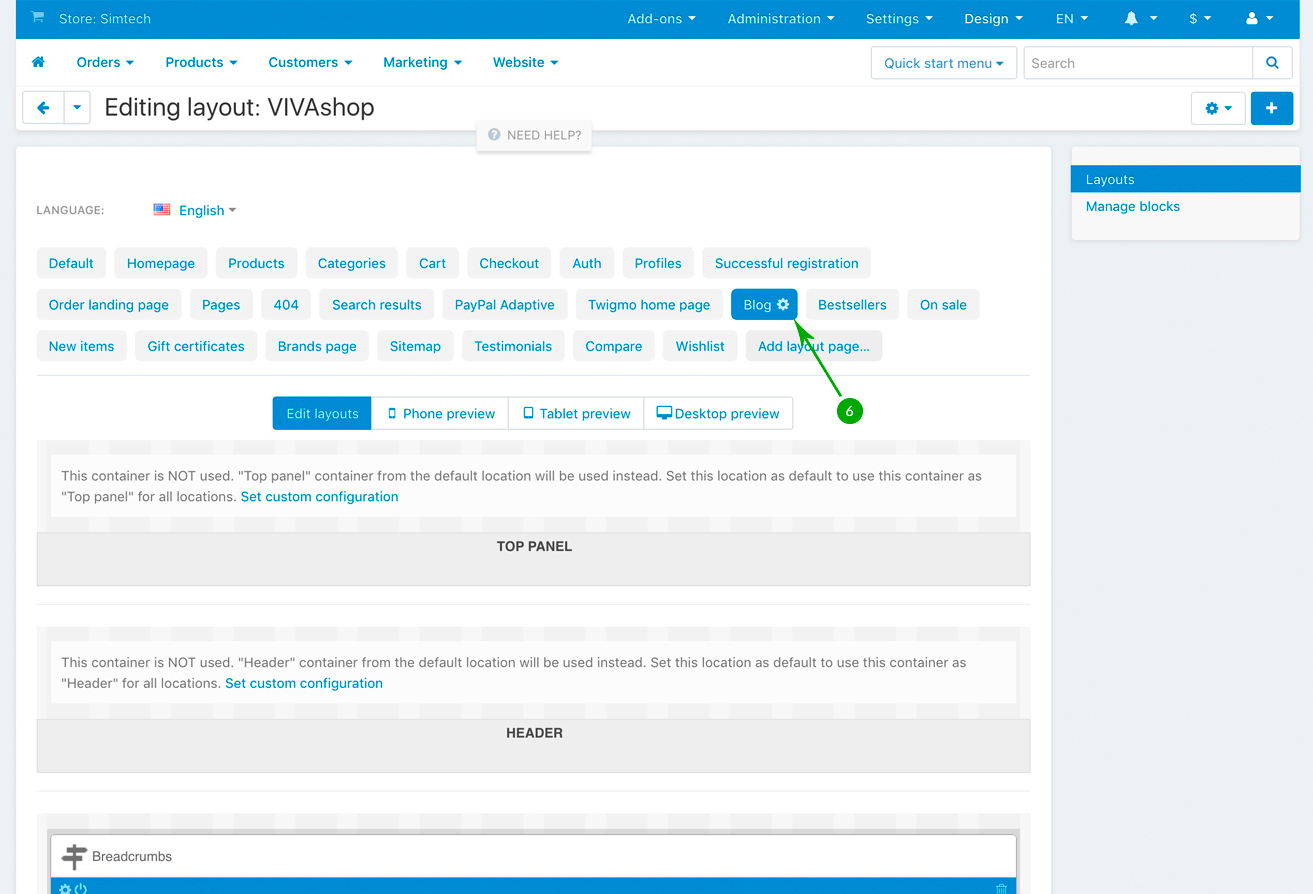This screenshot has height=894, width=1313.
Task: Click the blue plus add button
Action: [1271, 108]
